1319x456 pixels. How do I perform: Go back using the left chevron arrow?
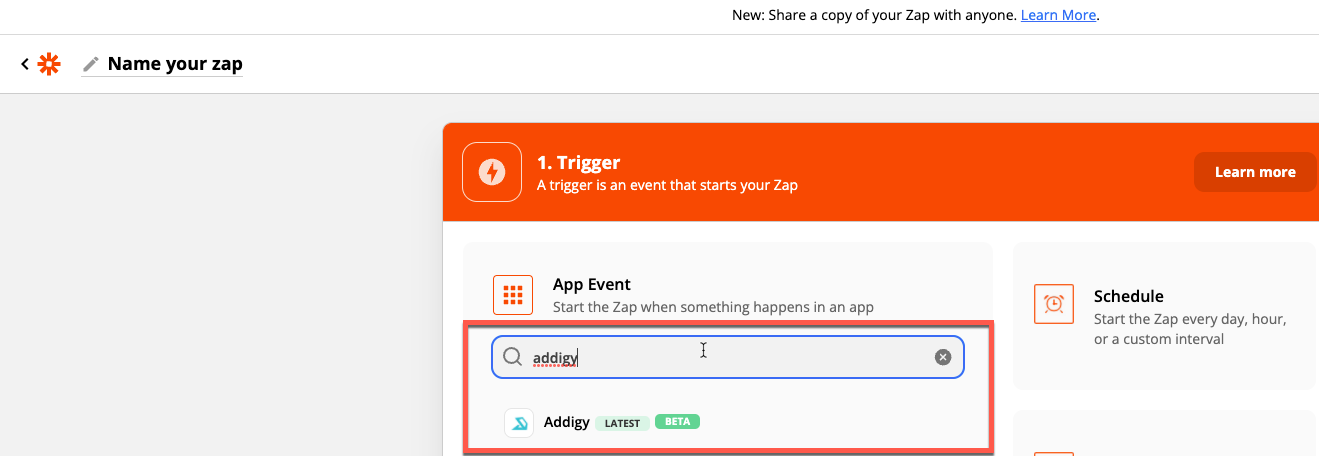click(x=25, y=64)
